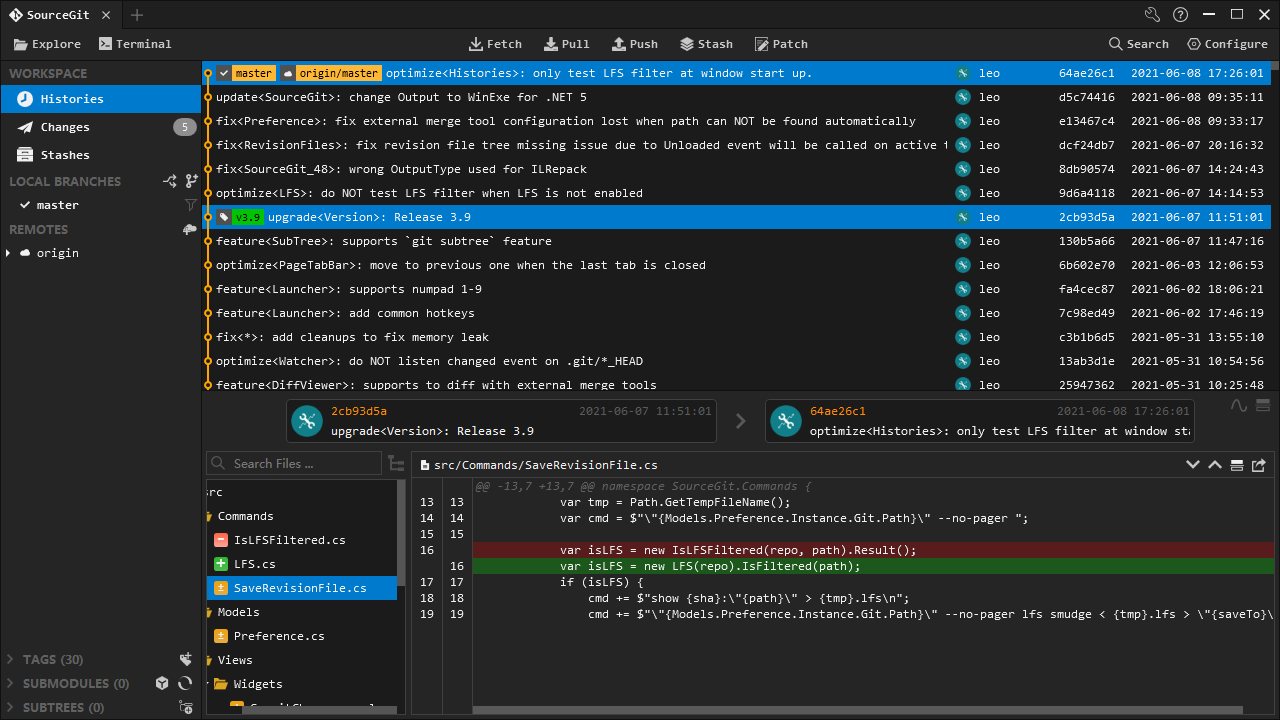Screen dimensions: 1280x720
Task: Expand the origin remote node
Action: click(x=9, y=253)
